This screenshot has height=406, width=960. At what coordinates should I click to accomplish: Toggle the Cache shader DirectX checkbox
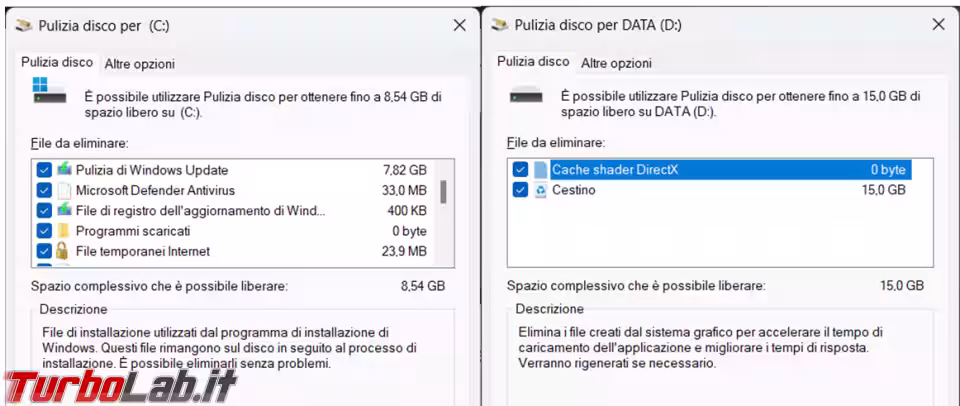pos(520,170)
